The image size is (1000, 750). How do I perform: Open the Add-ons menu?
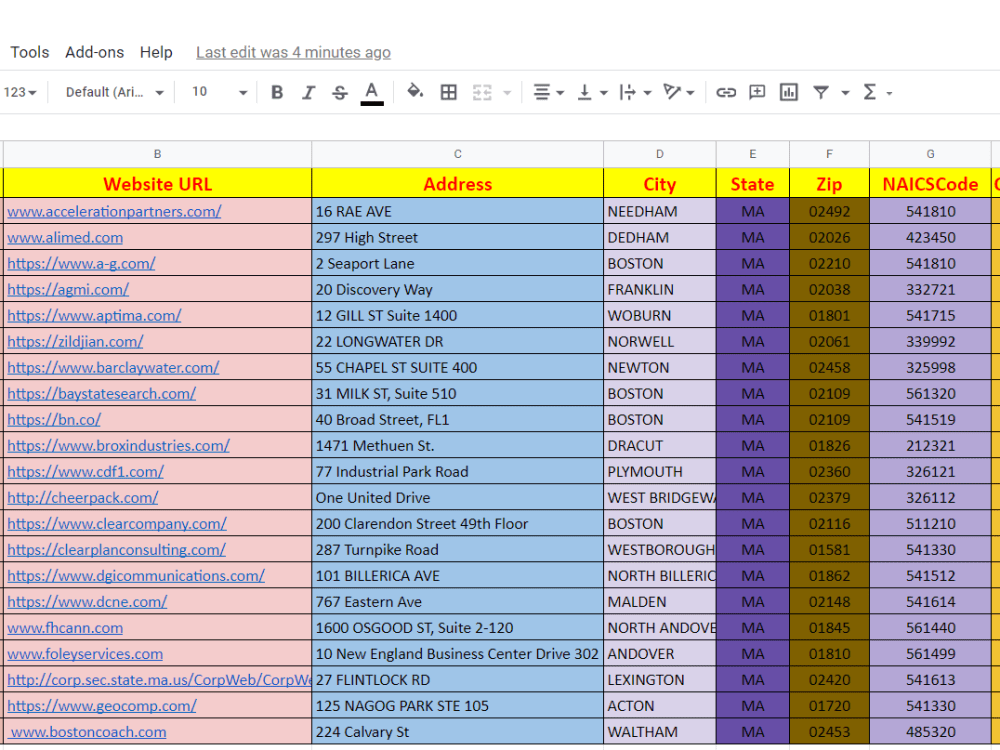[94, 52]
